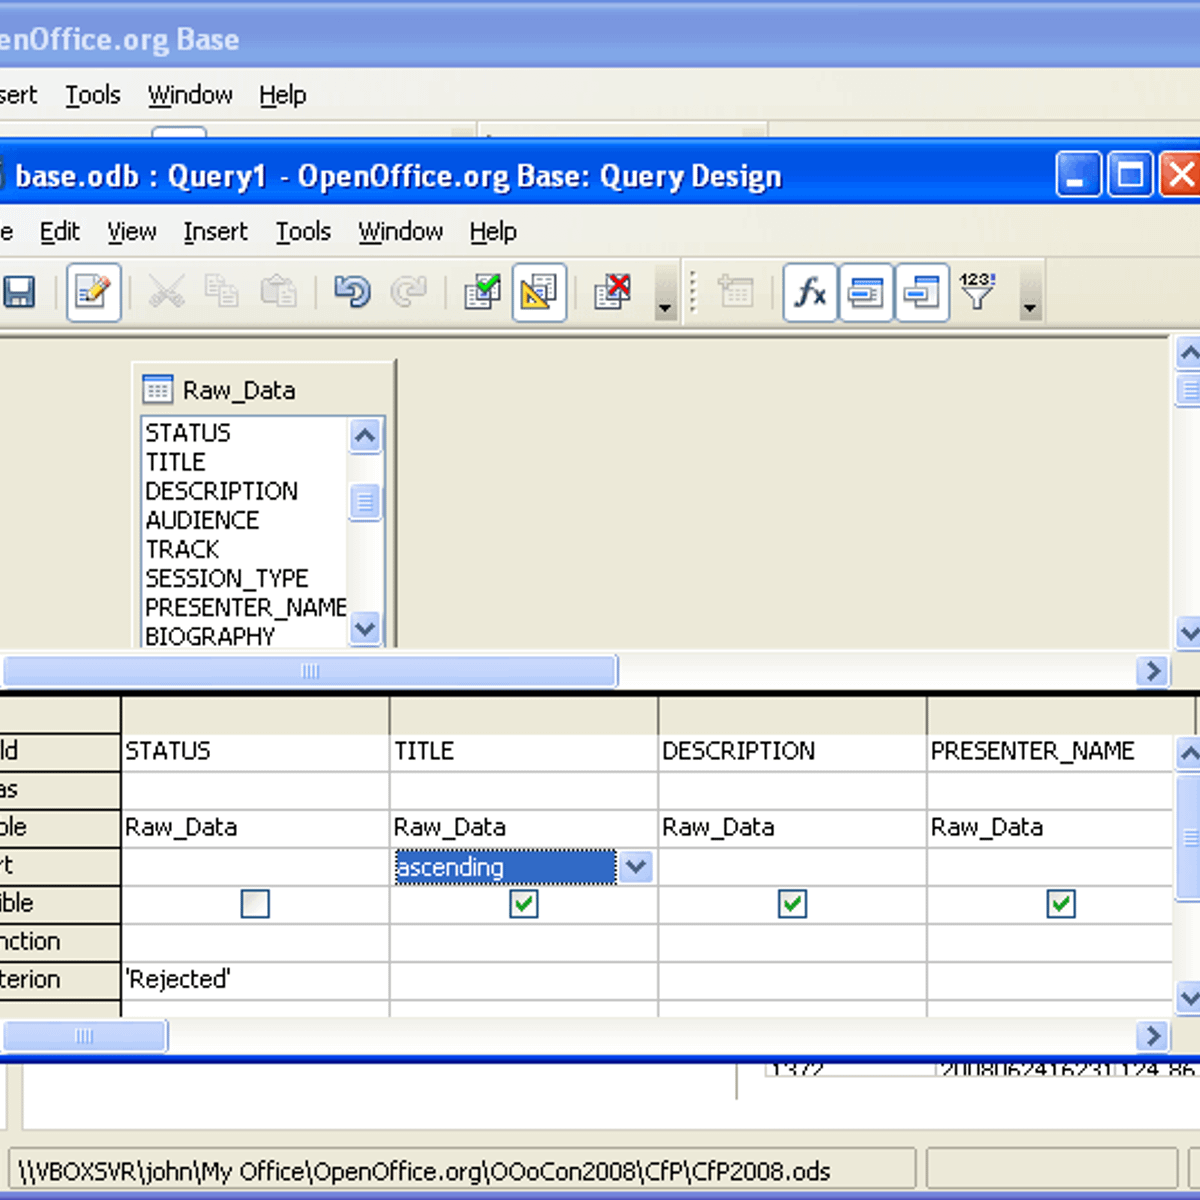Uncheck Visible checkbox for PRESENTER_NAME column
Screen dimensions: 1200x1200
(1061, 904)
